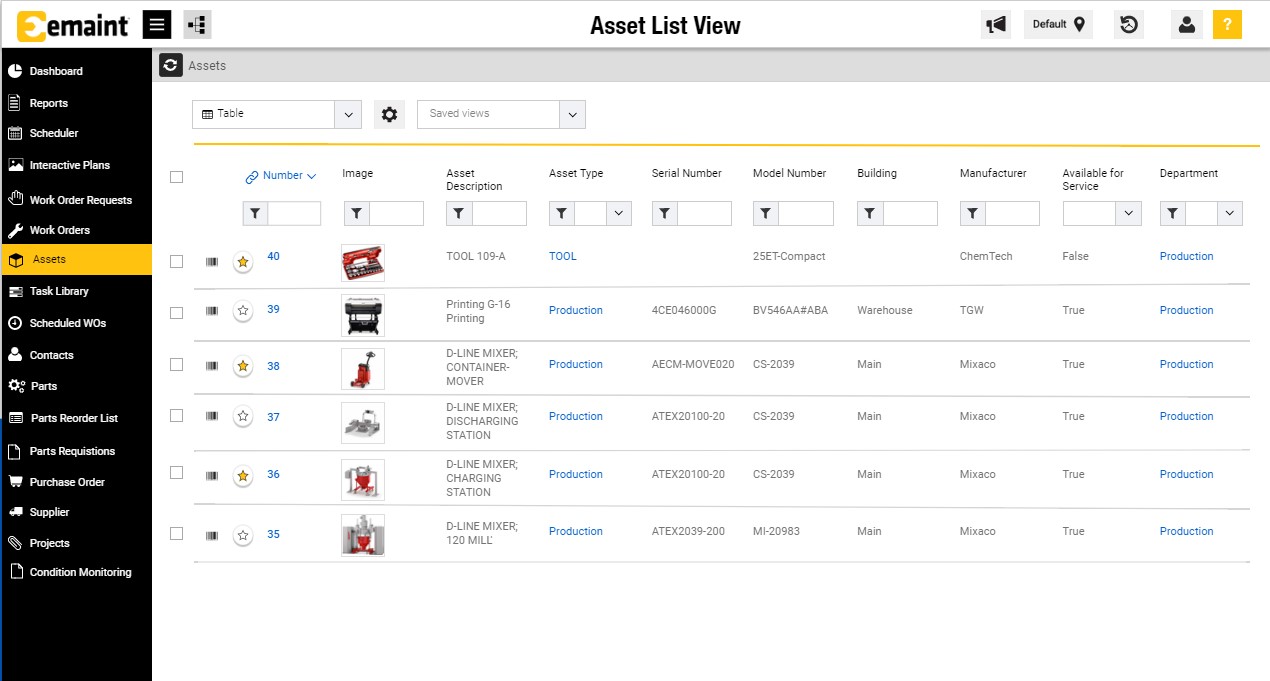This screenshot has width=1270, height=681.
Task: Open Available for Service filter dropdown
Action: pyautogui.click(x=1129, y=213)
